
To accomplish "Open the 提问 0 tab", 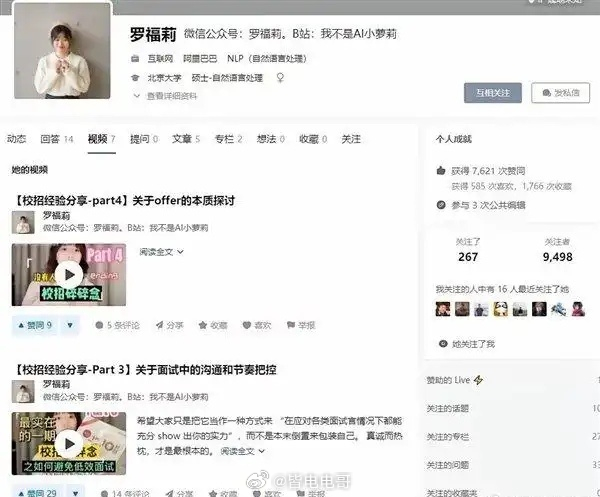I will pyautogui.click(x=144, y=139).
